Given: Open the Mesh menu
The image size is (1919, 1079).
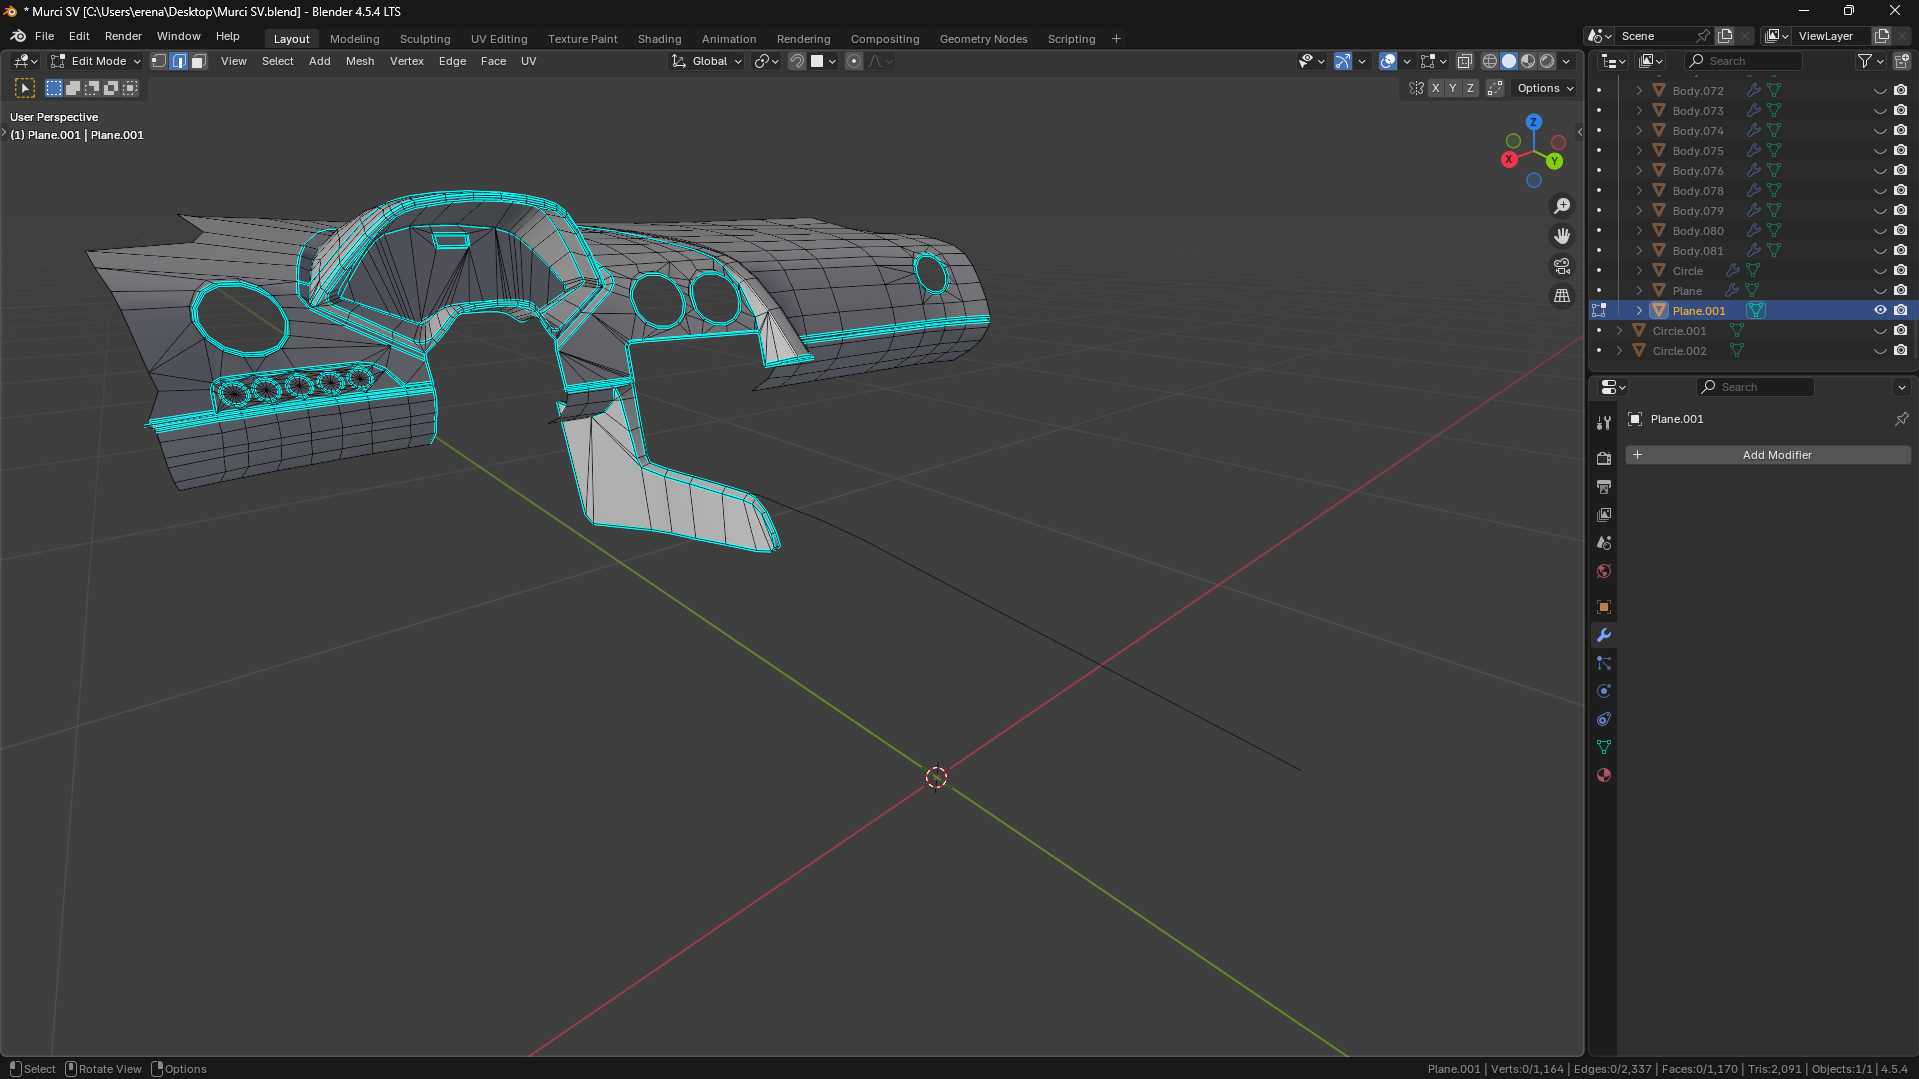Looking at the screenshot, I should coord(360,61).
